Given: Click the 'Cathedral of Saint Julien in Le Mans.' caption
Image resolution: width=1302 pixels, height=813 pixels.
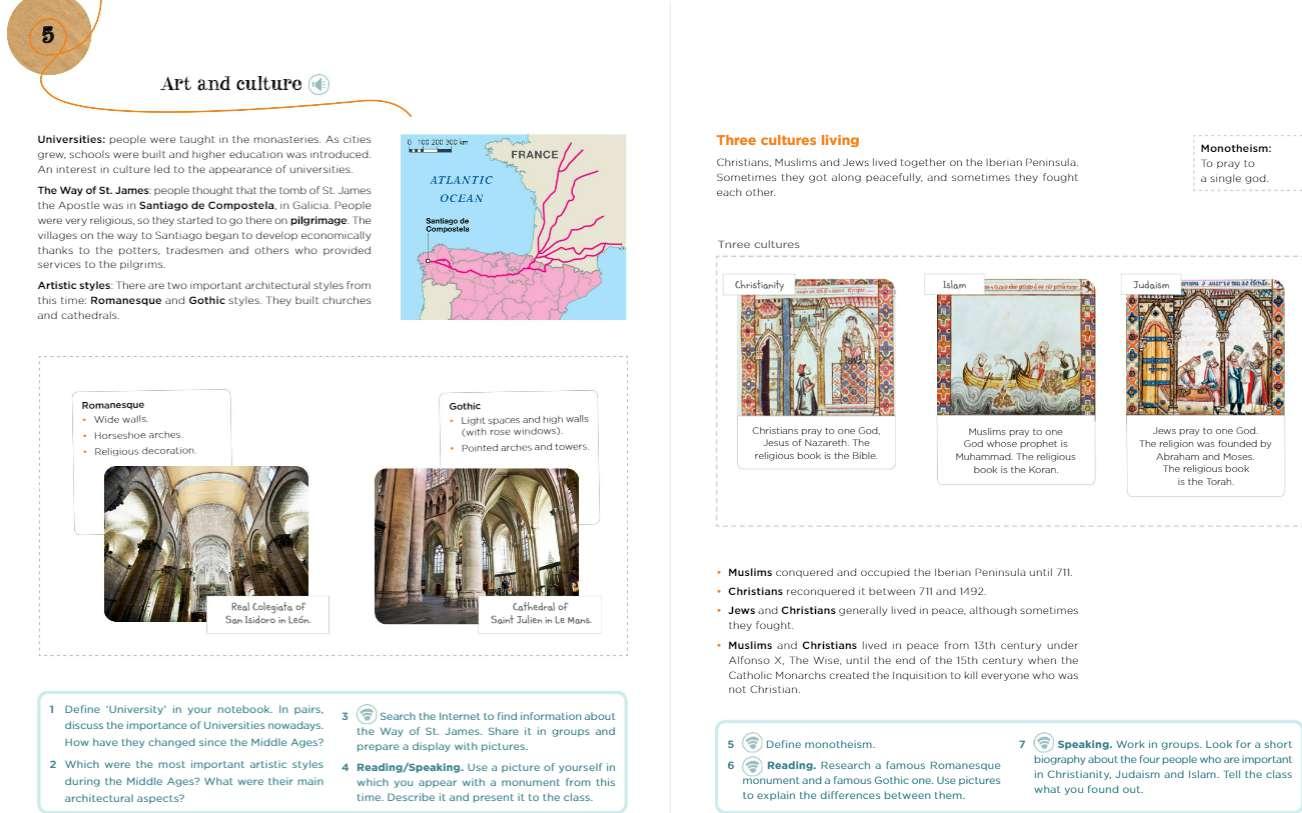Looking at the screenshot, I should coord(541,614).
